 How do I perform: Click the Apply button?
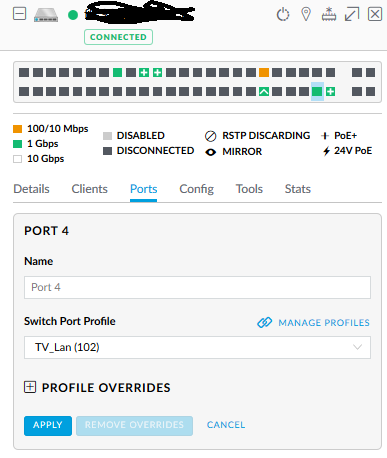click(48, 425)
